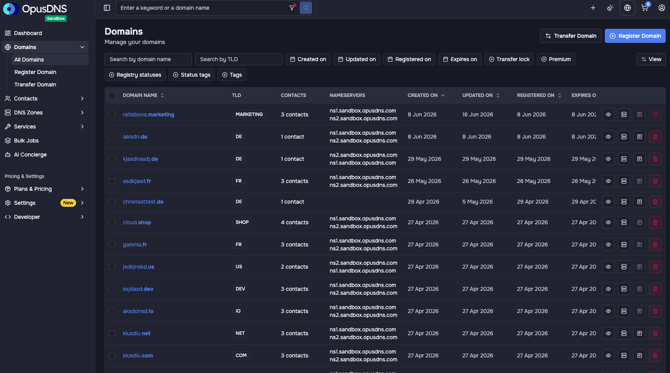
Task: Open the Transfer lock filter
Action: pyautogui.click(x=509, y=59)
